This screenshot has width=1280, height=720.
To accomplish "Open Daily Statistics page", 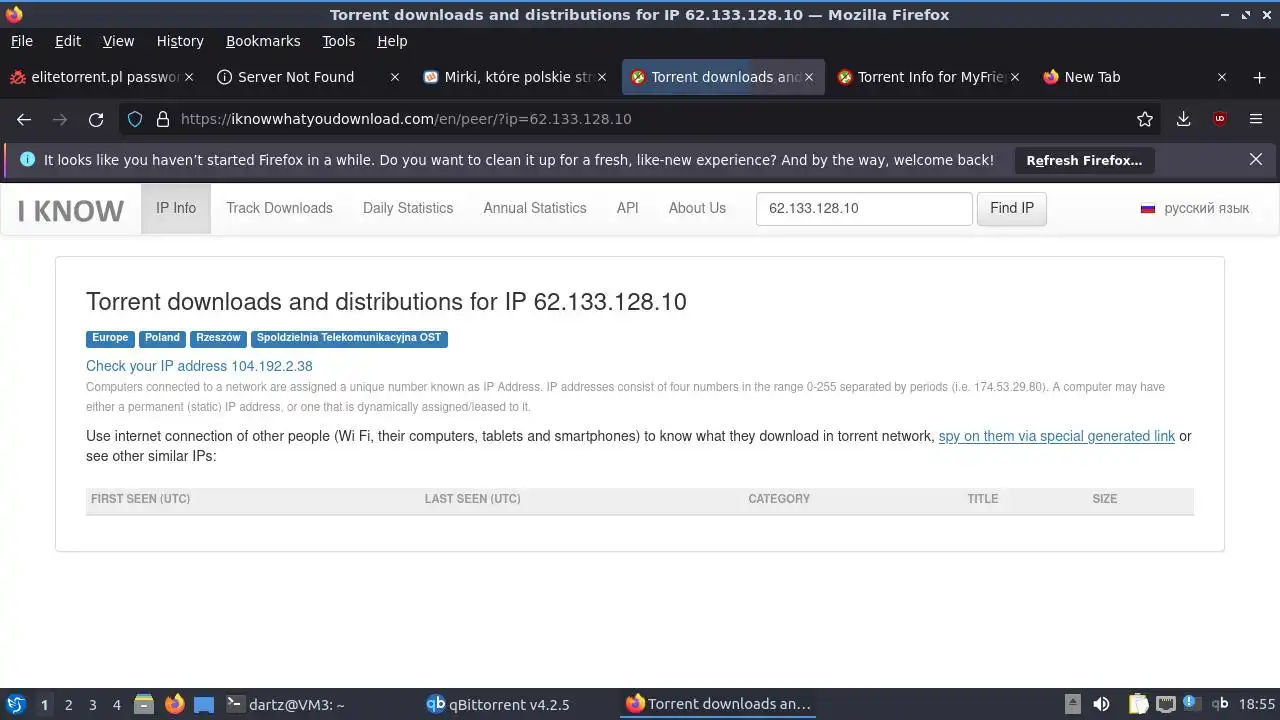I will point(408,208).
